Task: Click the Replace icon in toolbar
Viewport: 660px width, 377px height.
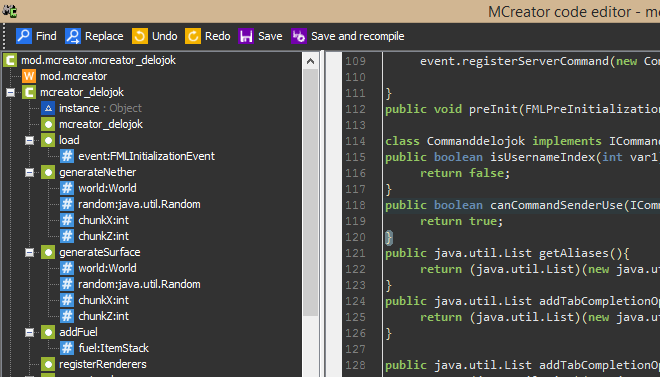Action: coord(73,36)
